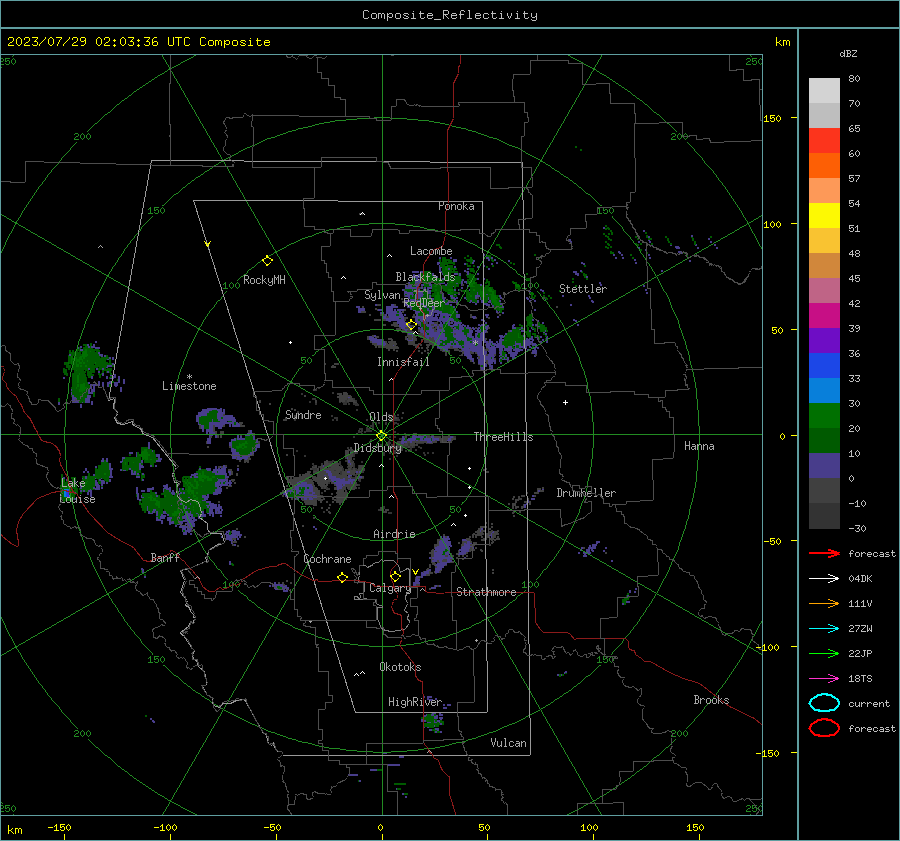Viewport: 900px width, 841px height.
Task: Click the Vulcan label
Action: pyautogui.click(x=508, y=743)
